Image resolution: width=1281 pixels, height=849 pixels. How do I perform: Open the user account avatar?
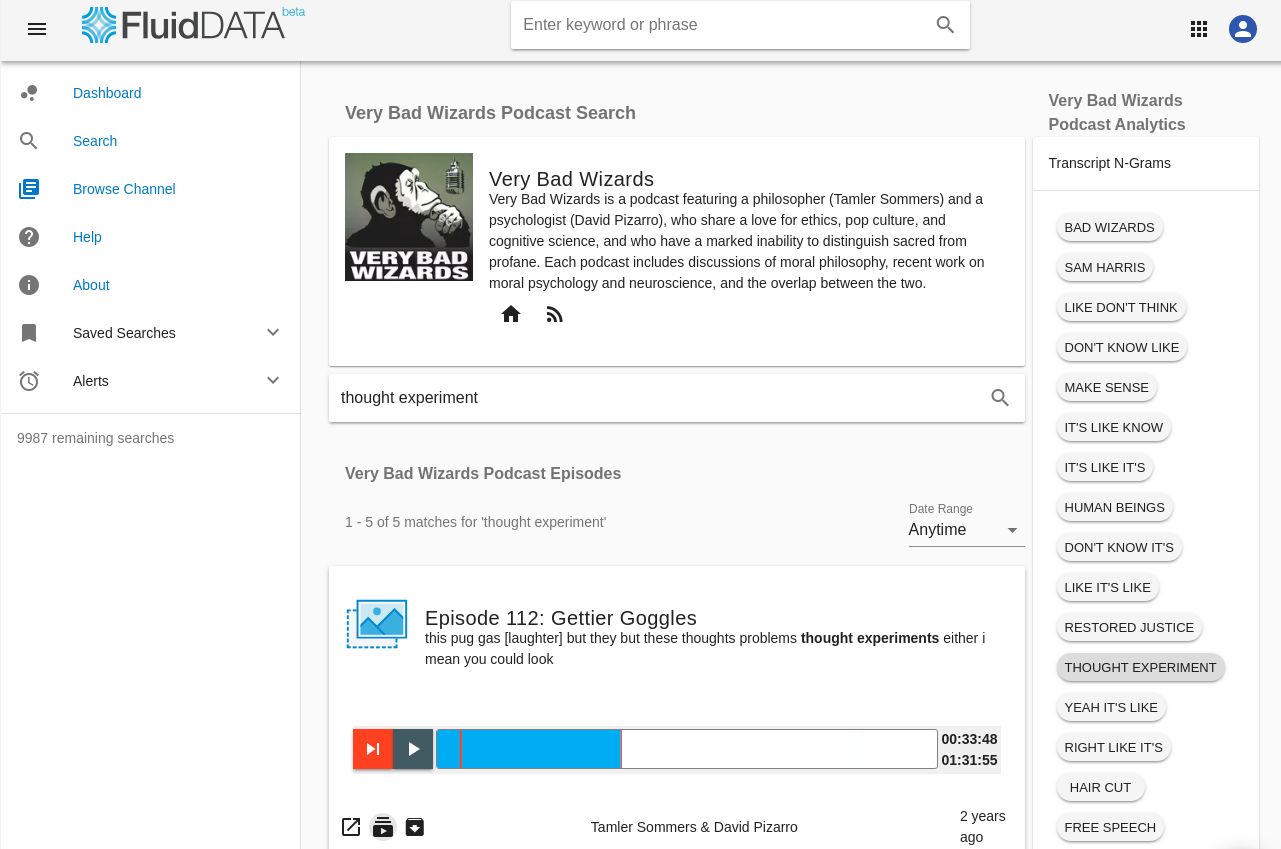1243,29
